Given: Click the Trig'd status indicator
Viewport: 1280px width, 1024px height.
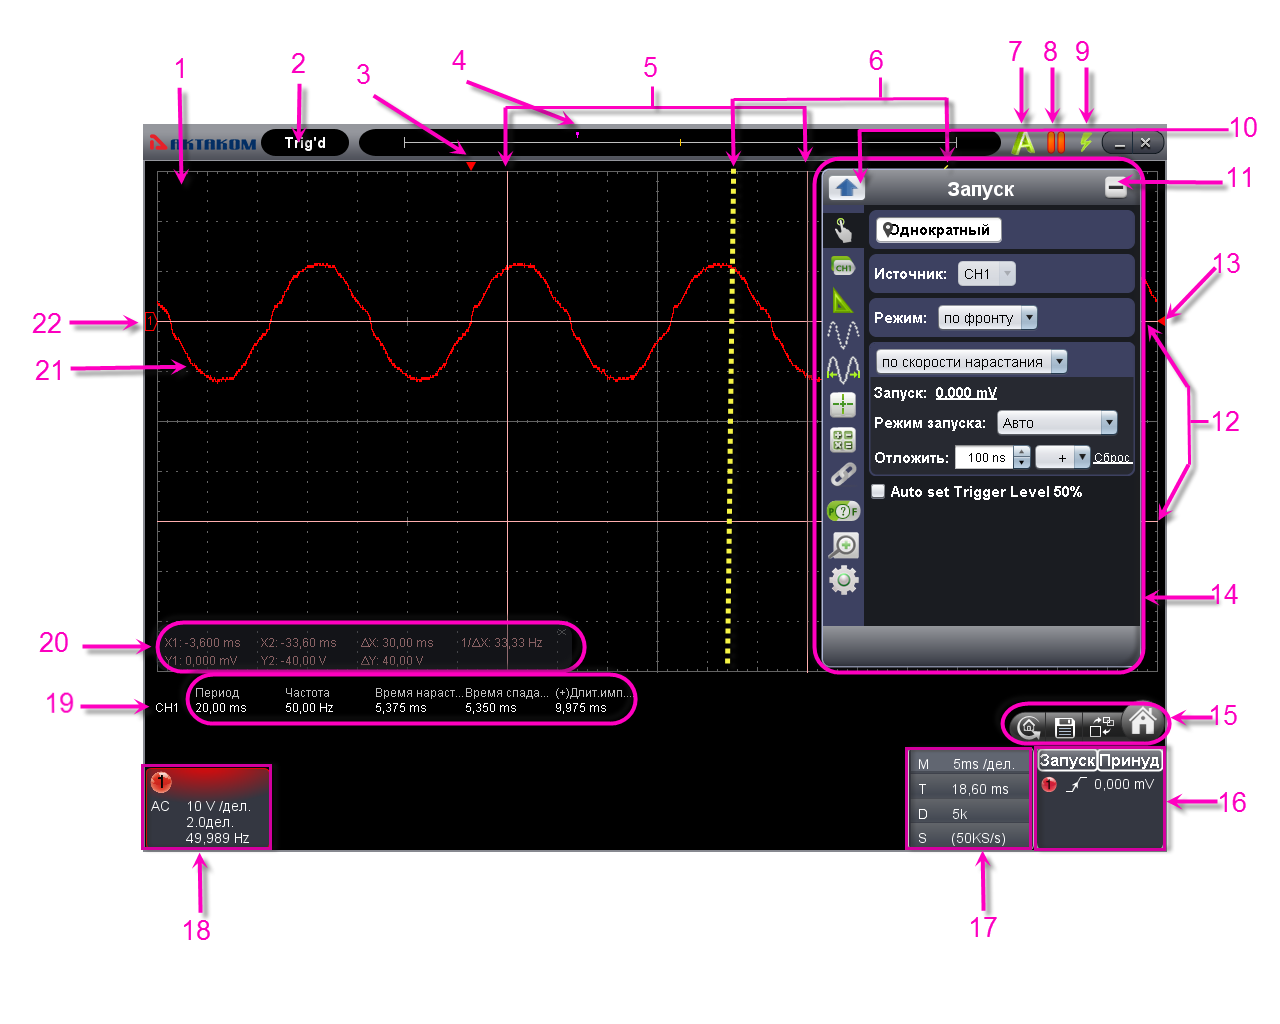Looking at the screenshot, I should (x=305, y=143).
